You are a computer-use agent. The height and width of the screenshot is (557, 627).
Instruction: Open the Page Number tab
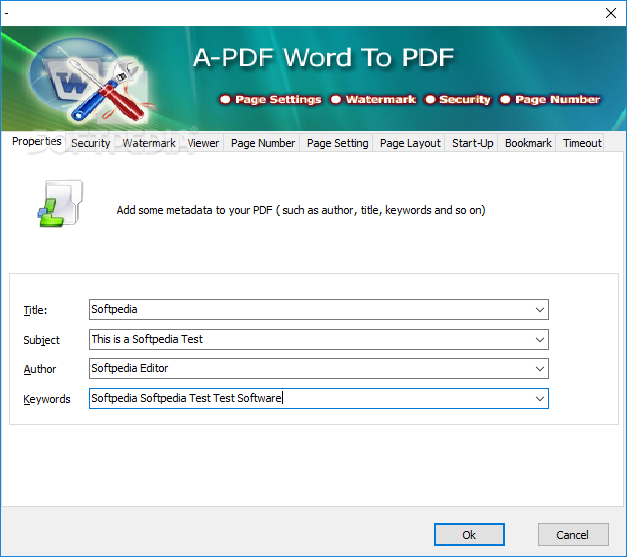(263, 143)
